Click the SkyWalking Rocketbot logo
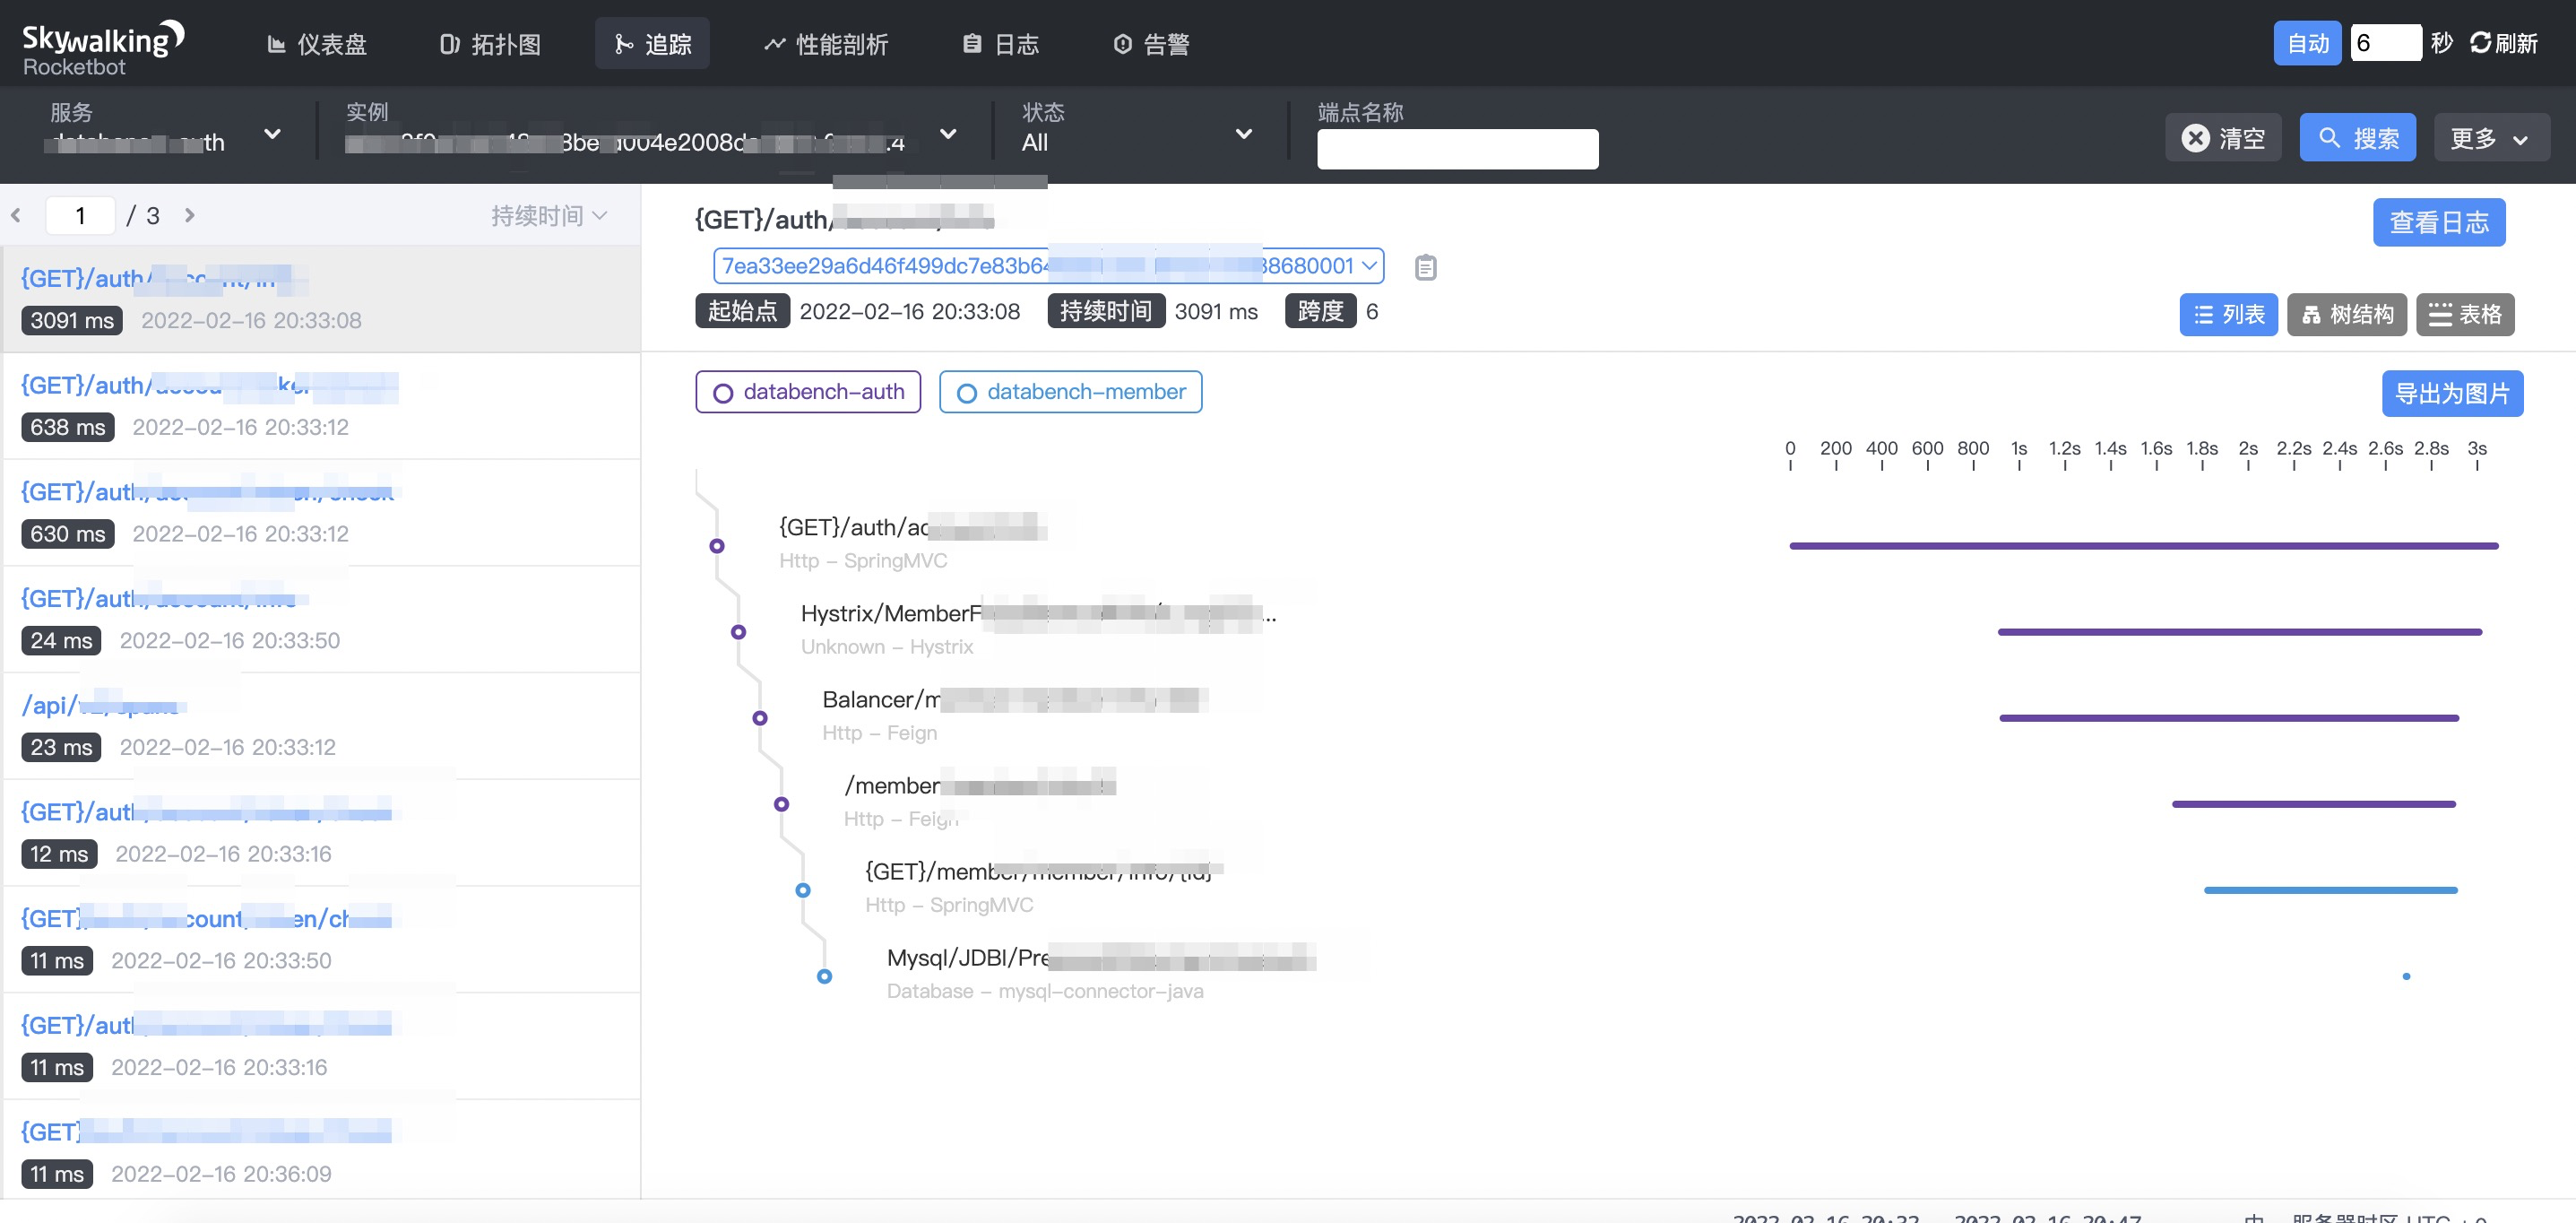Screen dimensions: 2576x1223 tap(102, 47)
